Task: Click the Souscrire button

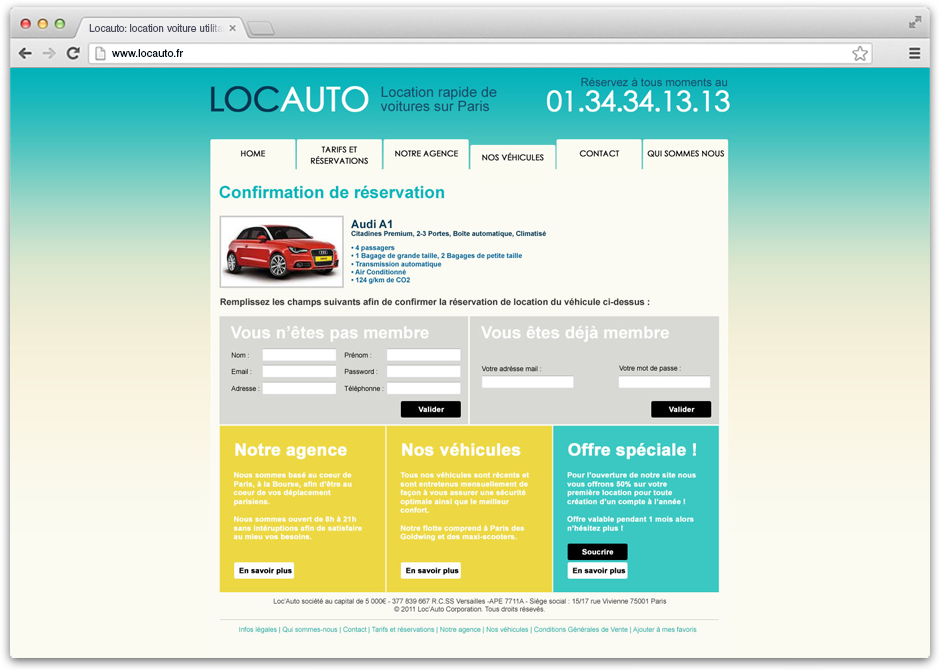Action: [x=597, y=552]
